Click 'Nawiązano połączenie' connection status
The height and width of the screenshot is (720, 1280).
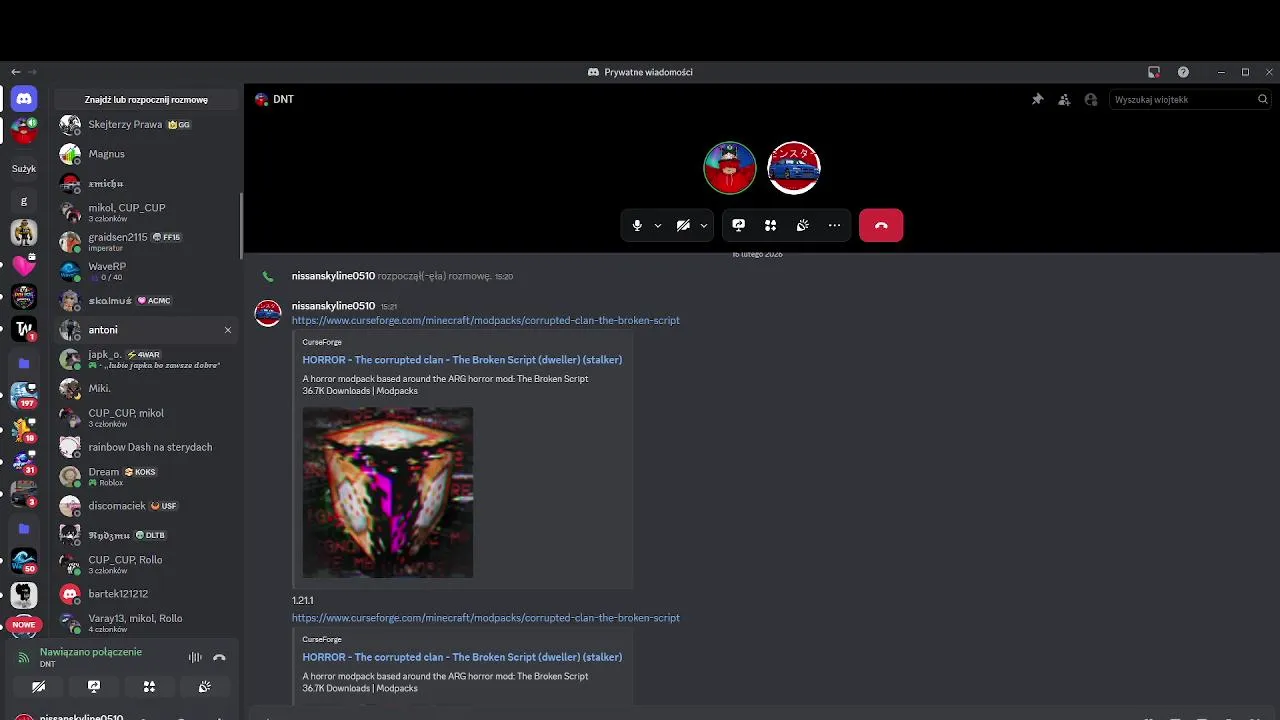pos(91,652)
